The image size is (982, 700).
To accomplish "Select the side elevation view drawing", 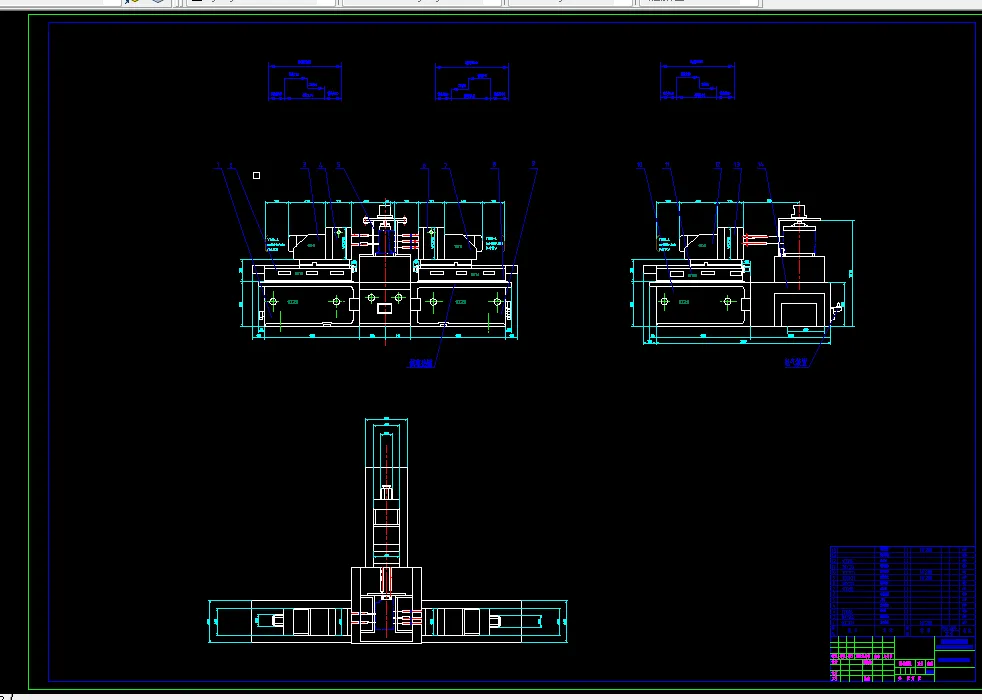I will tap(743, 272).
